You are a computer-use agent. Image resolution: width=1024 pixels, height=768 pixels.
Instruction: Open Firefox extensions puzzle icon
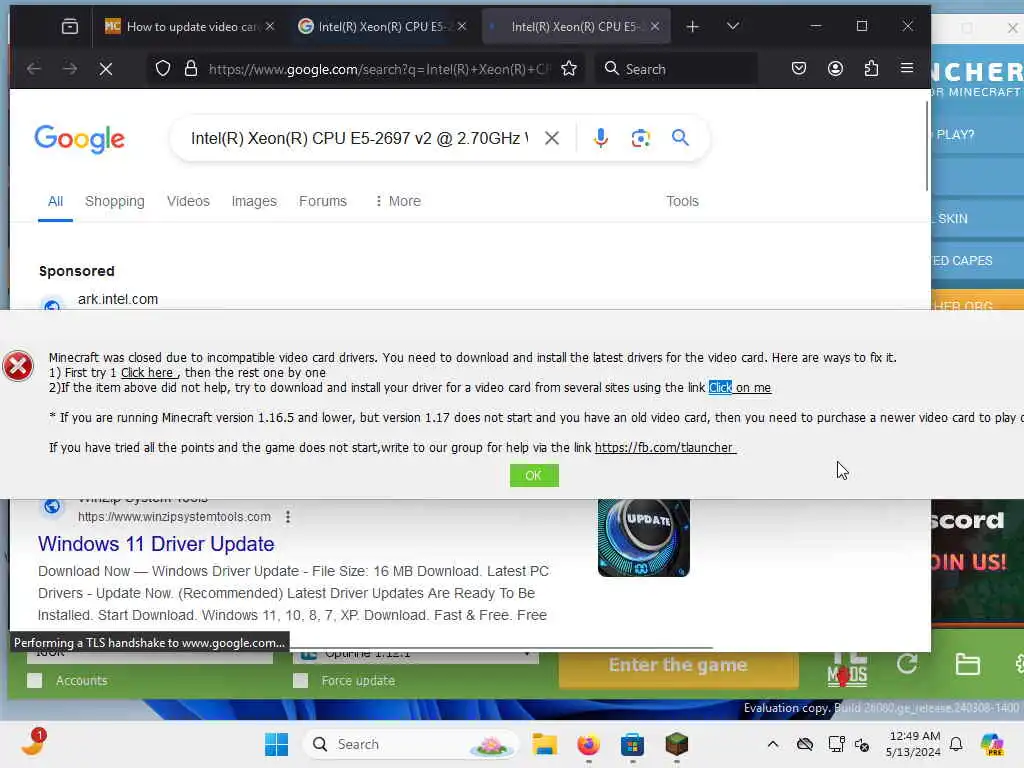click(x=871, y=69)
